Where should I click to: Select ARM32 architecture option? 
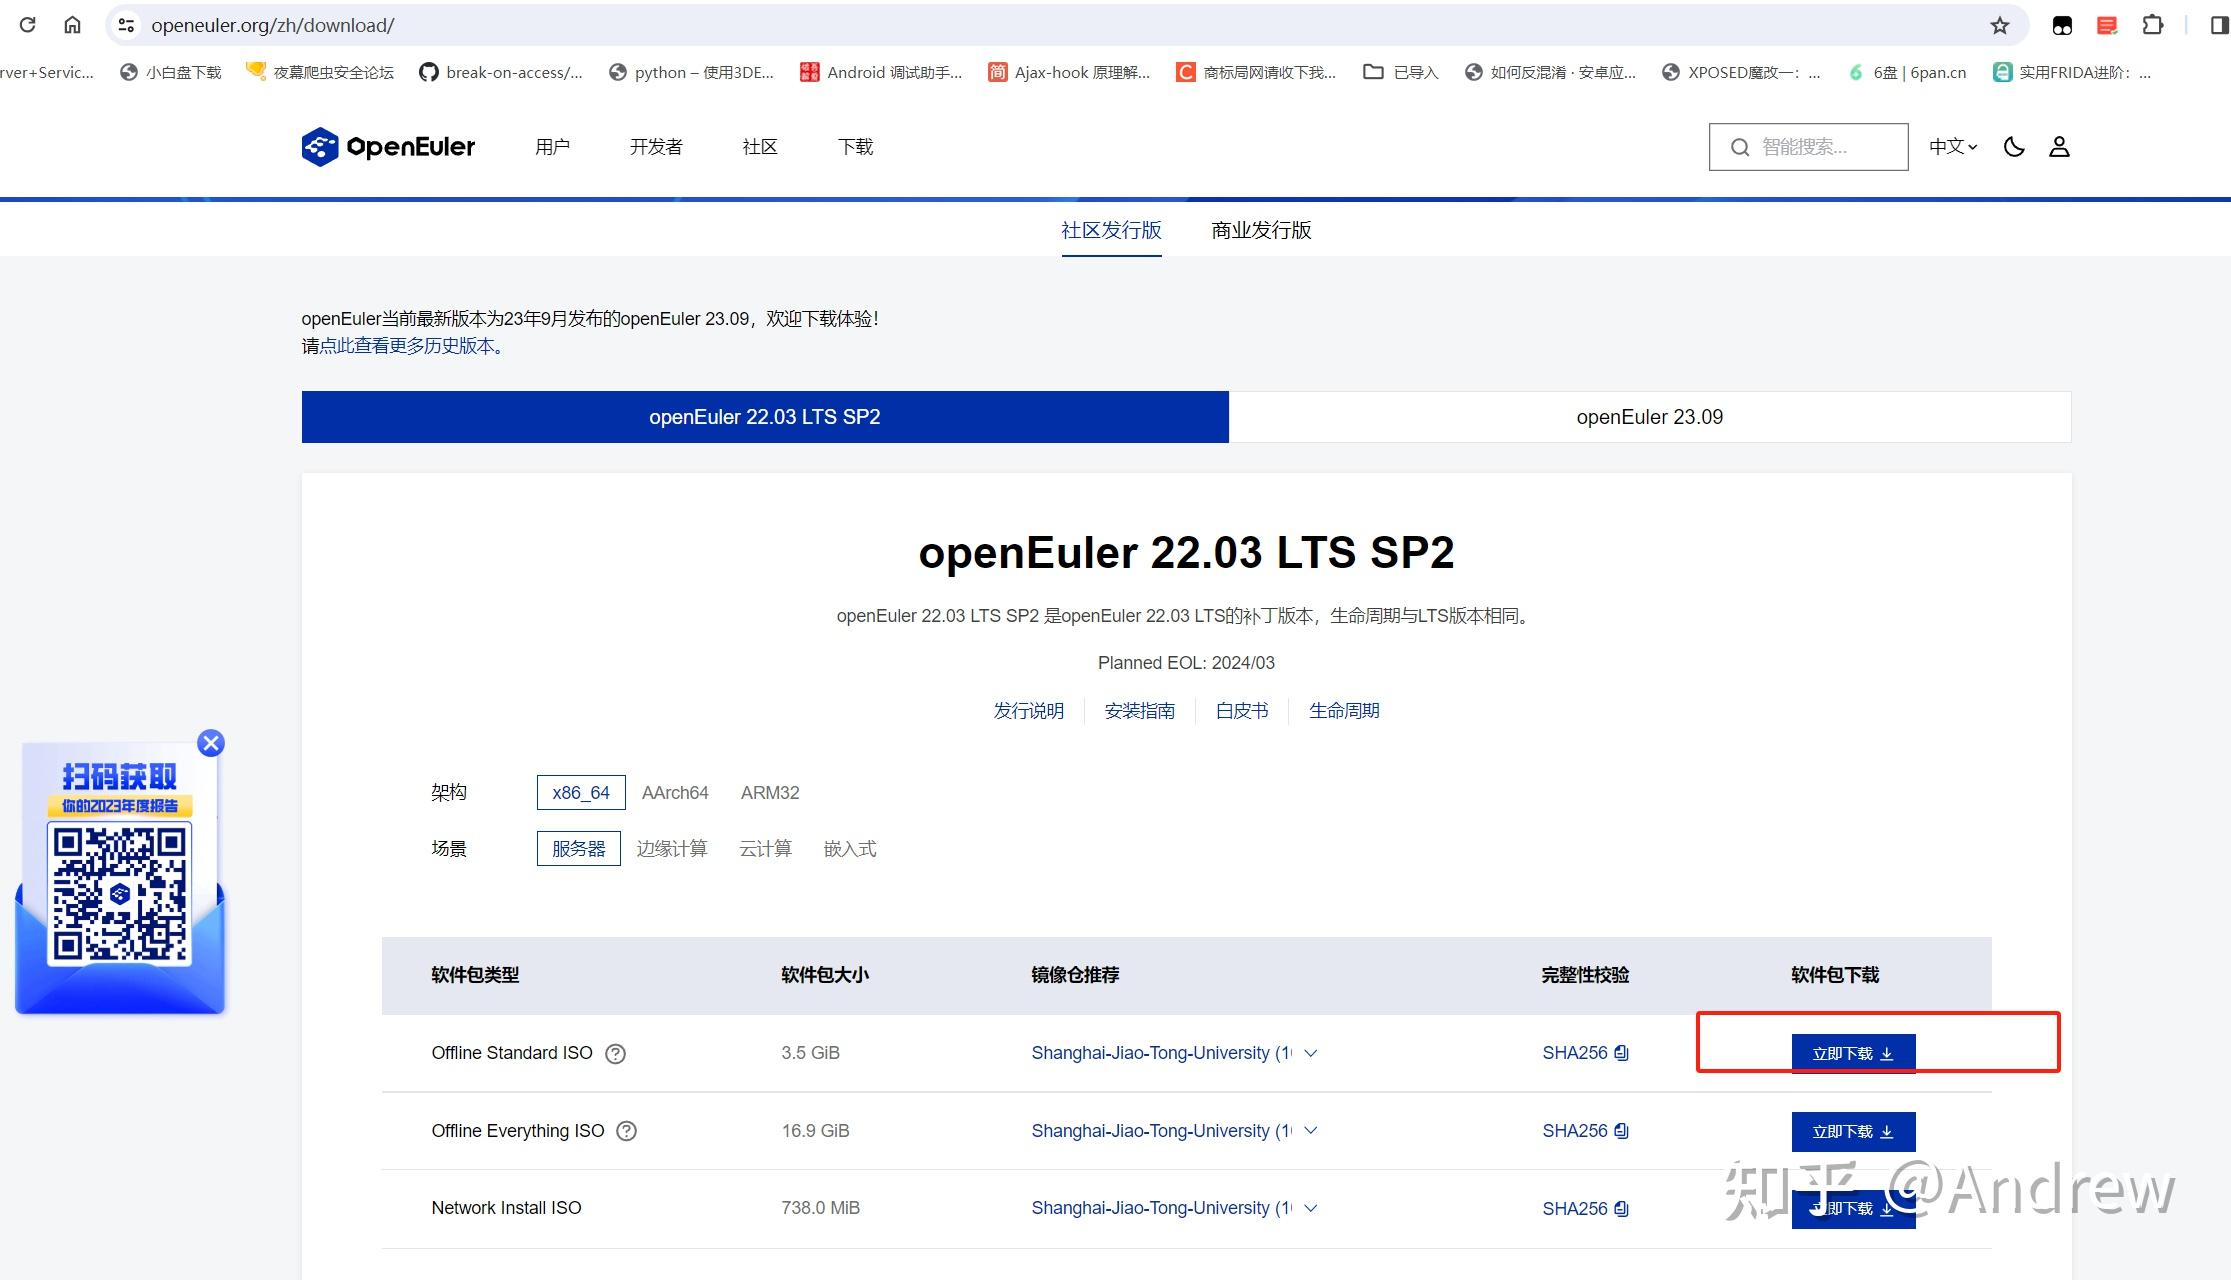point(769,793)
